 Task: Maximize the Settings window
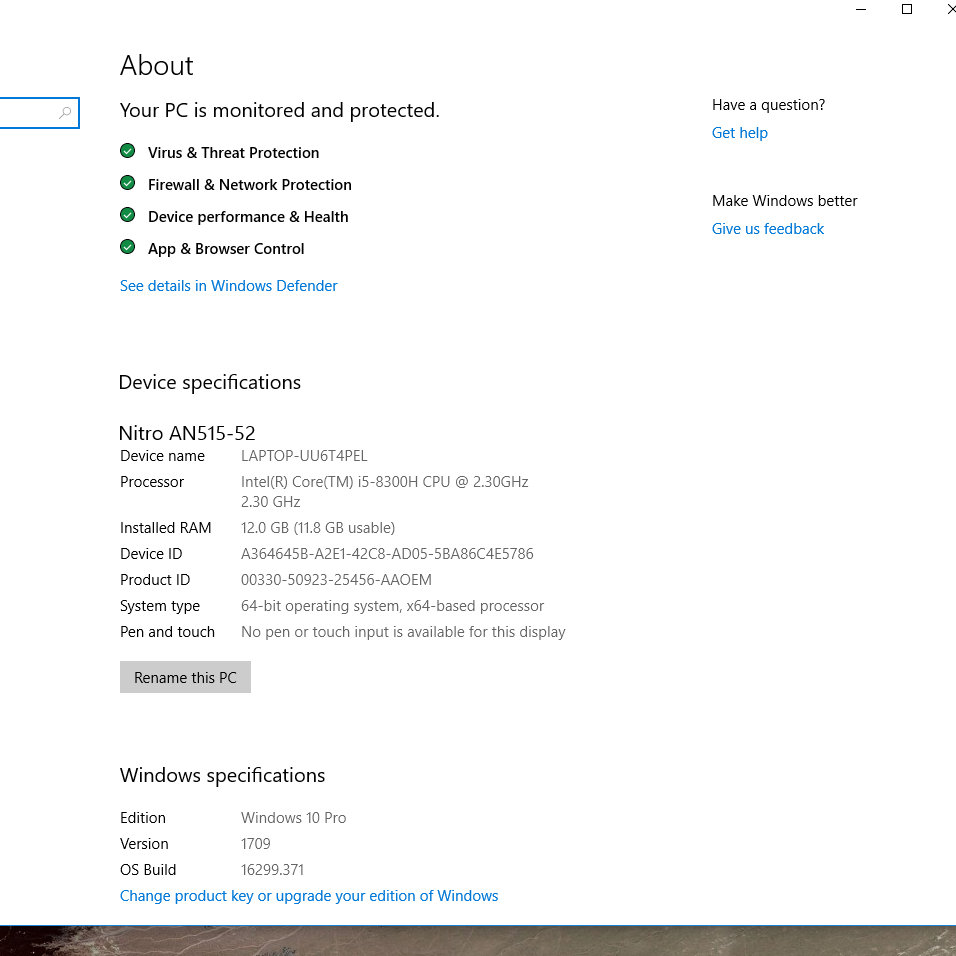pyautogui.click(x=907, y=9)
